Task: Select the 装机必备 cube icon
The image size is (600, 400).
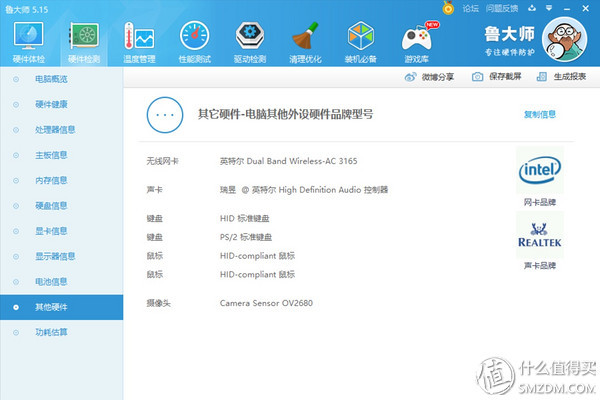Action: tap(360, 42)
